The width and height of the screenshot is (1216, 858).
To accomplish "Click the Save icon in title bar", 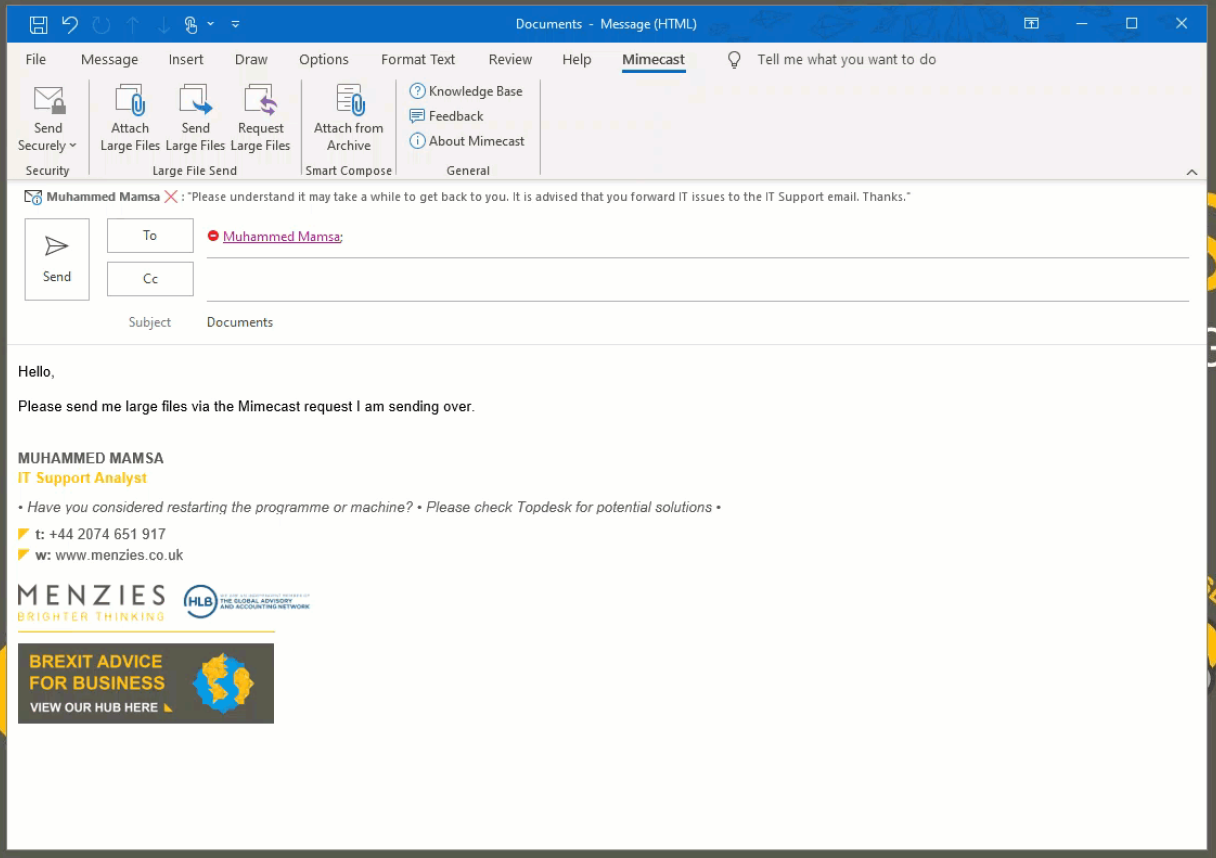I will [x=38, y=24].
